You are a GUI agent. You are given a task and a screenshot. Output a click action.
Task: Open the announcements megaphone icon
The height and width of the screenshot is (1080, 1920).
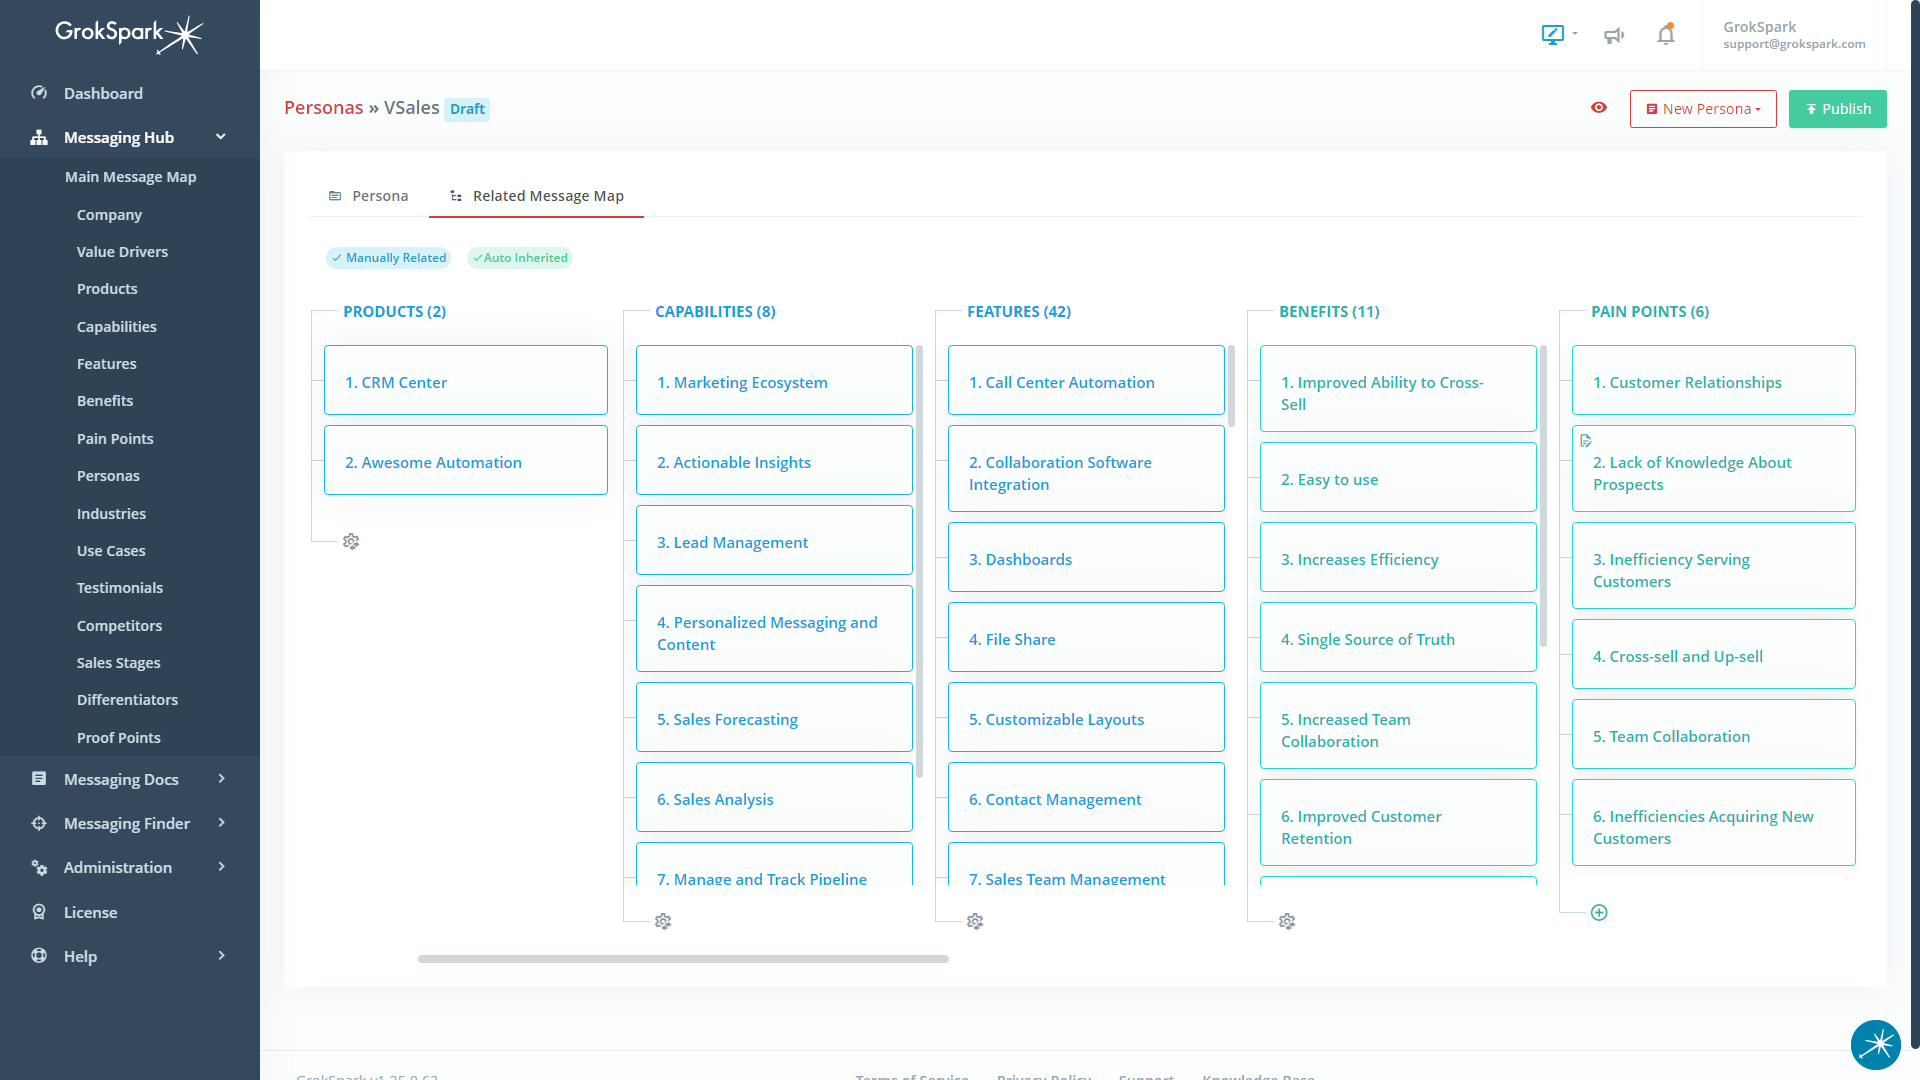(x=1613, y=35)
